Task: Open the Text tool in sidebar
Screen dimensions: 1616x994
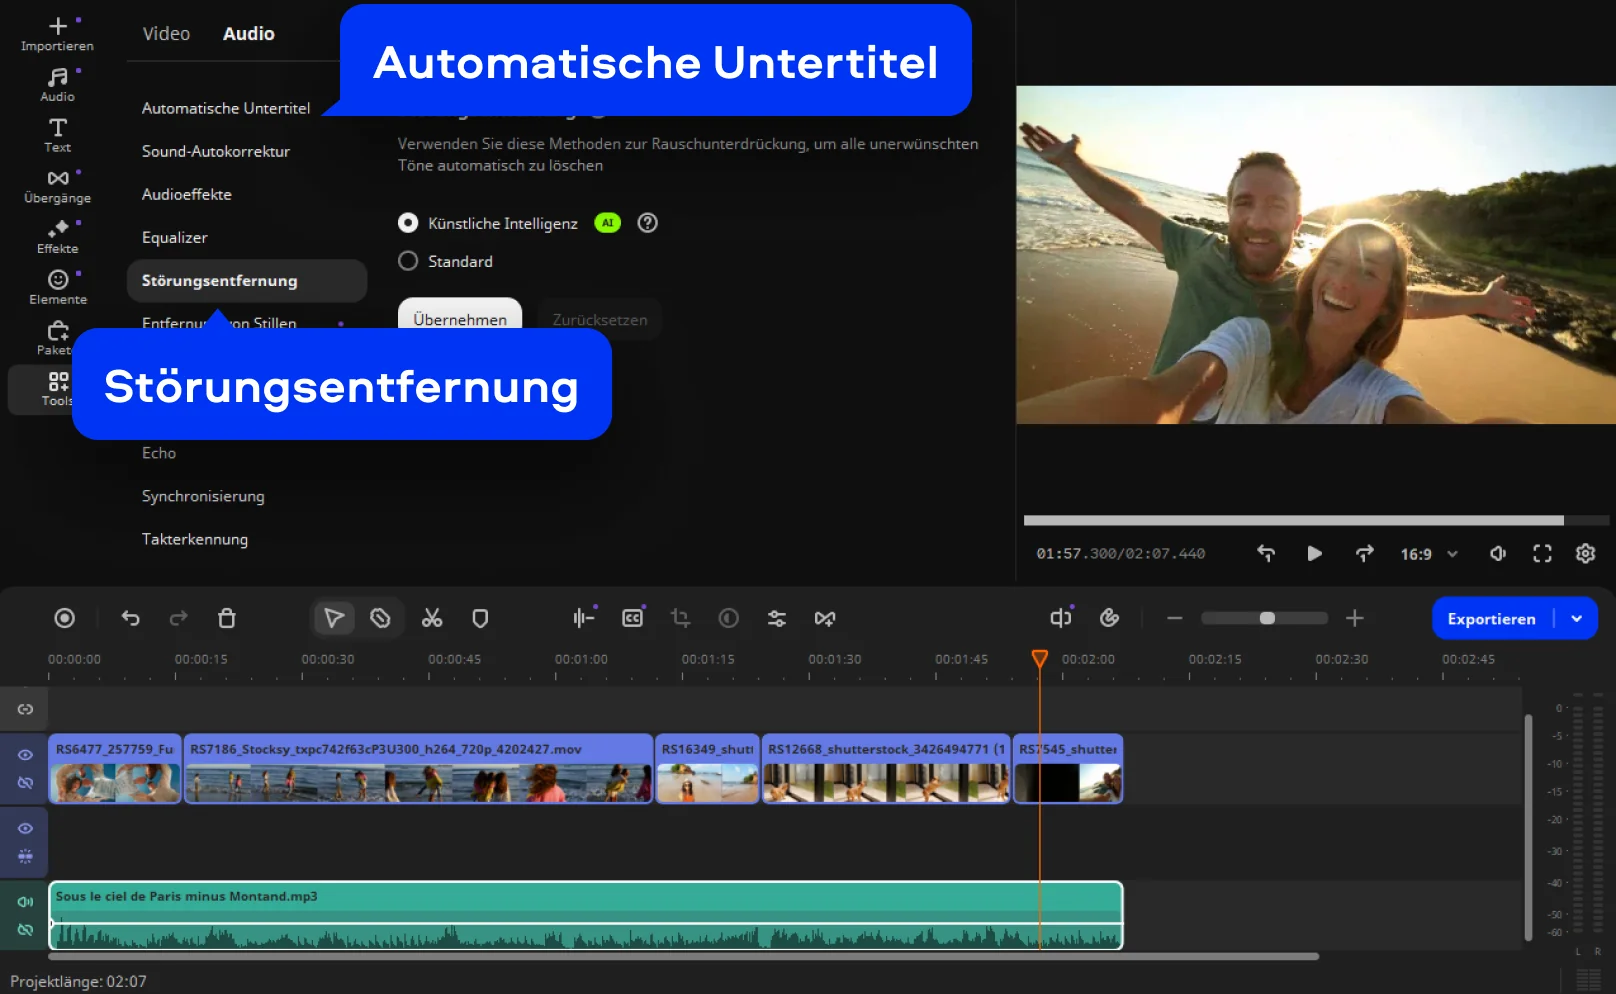Action: point(58,135)
